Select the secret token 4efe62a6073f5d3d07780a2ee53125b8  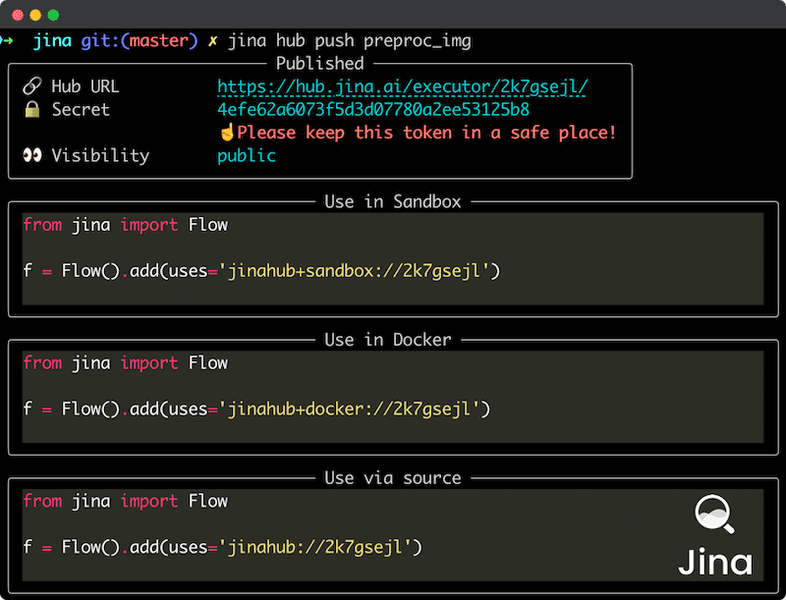click(x=373, y=109)
